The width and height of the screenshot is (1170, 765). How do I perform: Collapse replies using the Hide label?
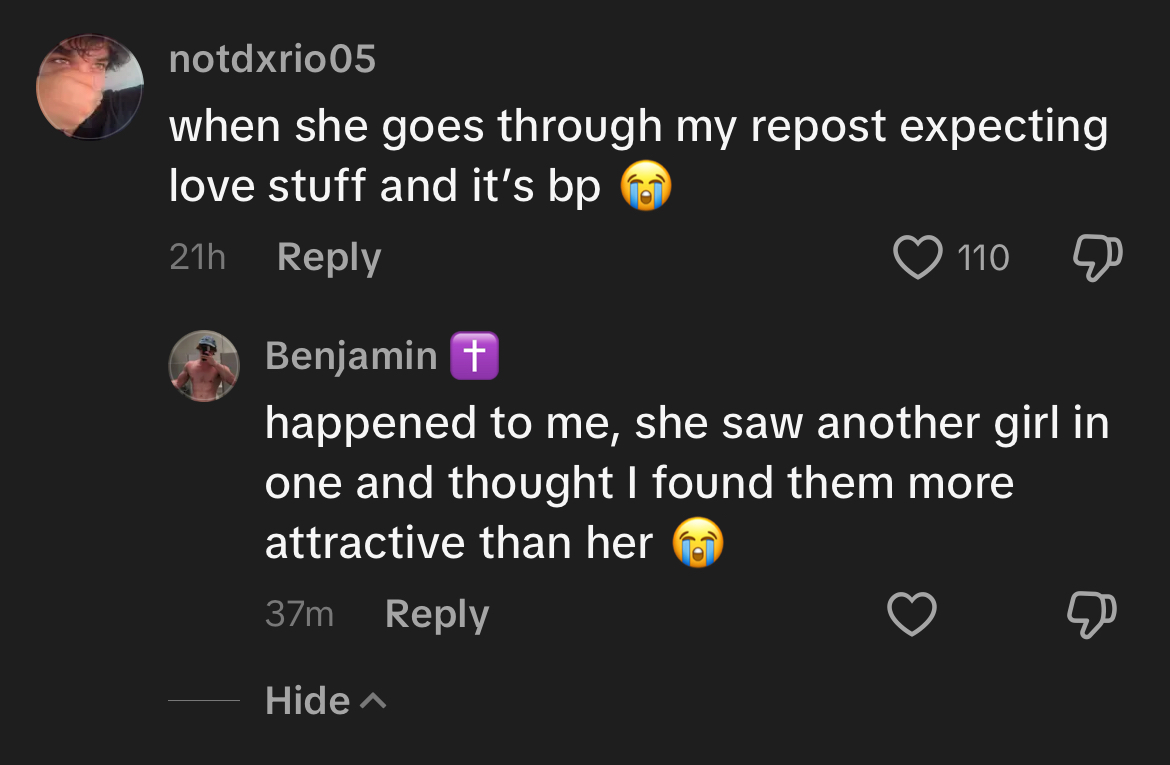307,701
